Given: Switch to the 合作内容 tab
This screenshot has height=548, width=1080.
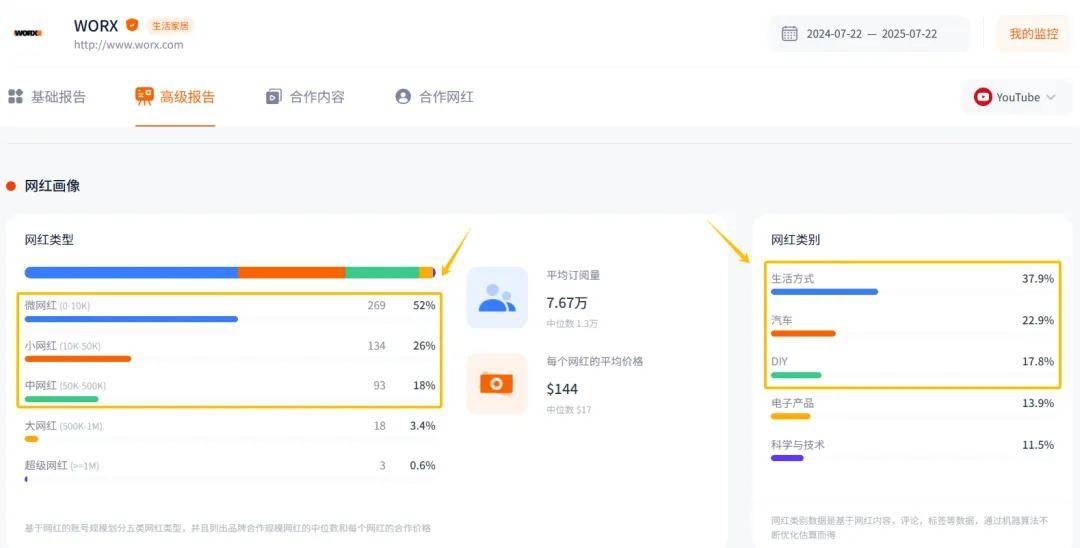Looking at the screenshot, I should click(x=305, y=97).
